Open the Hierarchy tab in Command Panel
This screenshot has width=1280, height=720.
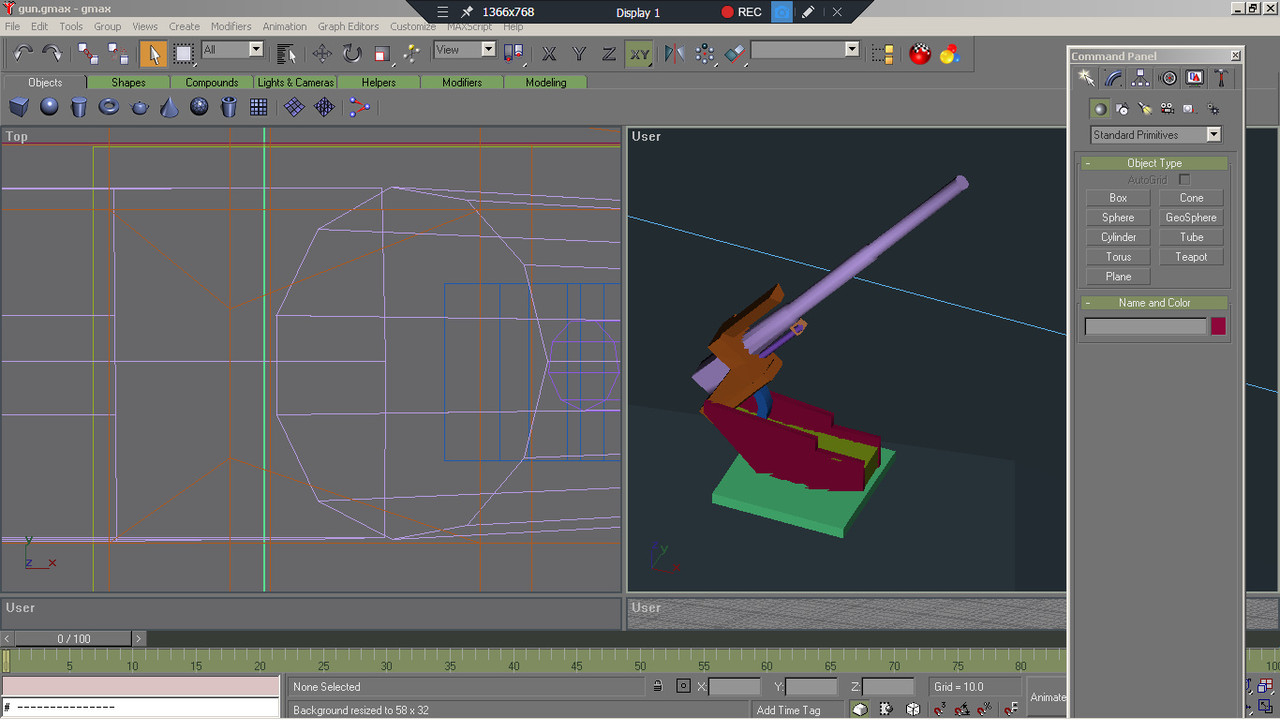point(1140,78)
